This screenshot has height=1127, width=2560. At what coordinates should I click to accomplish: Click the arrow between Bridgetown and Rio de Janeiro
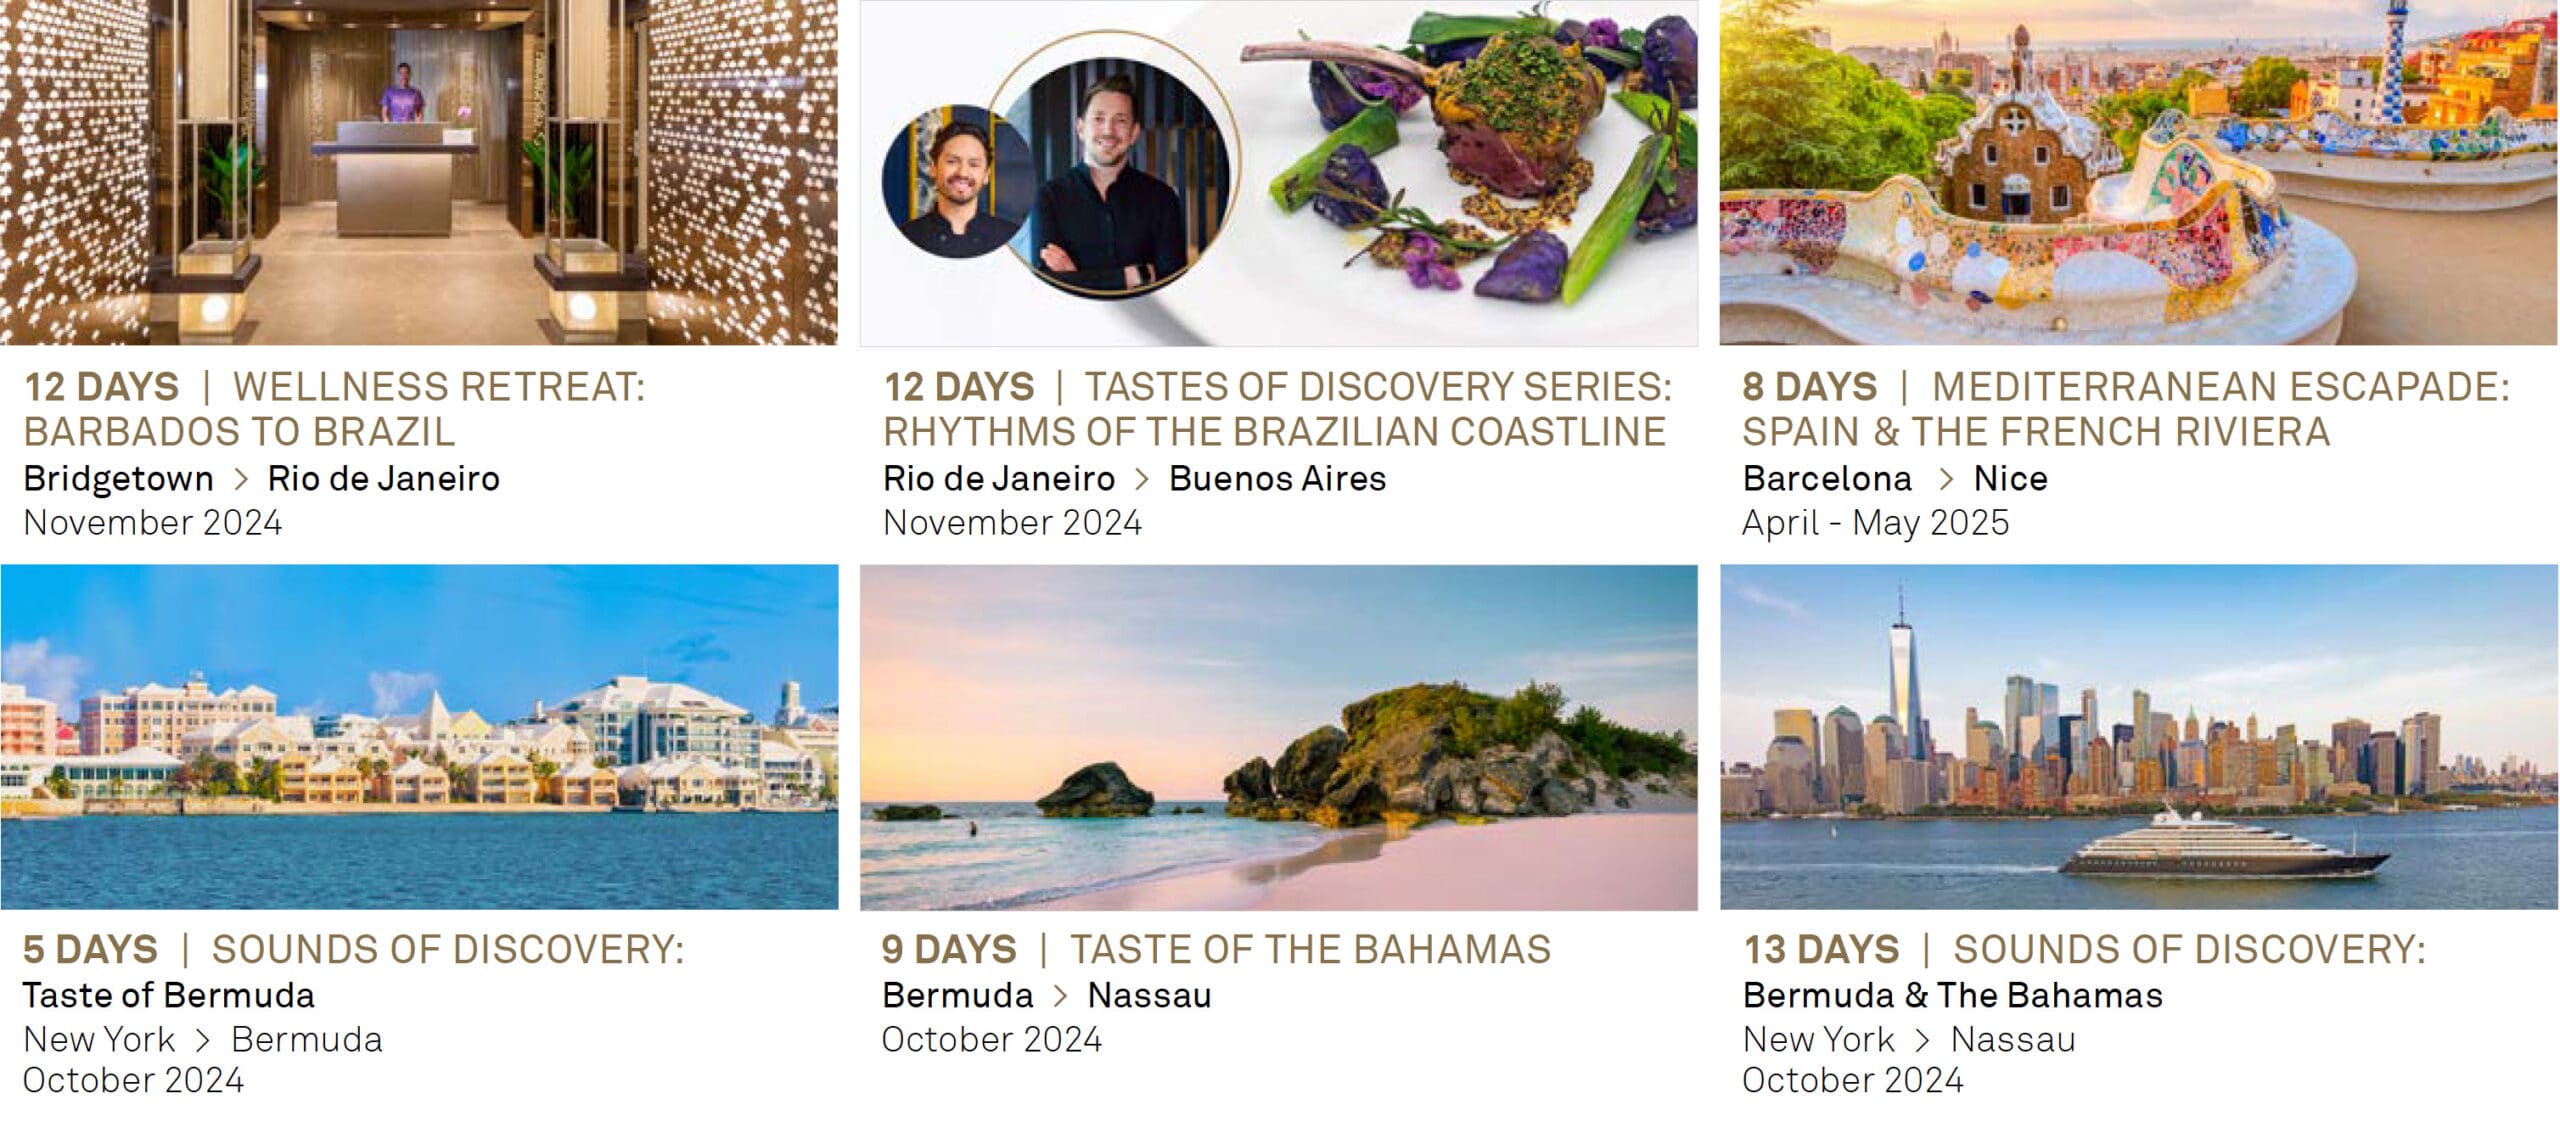click(240, 479)
